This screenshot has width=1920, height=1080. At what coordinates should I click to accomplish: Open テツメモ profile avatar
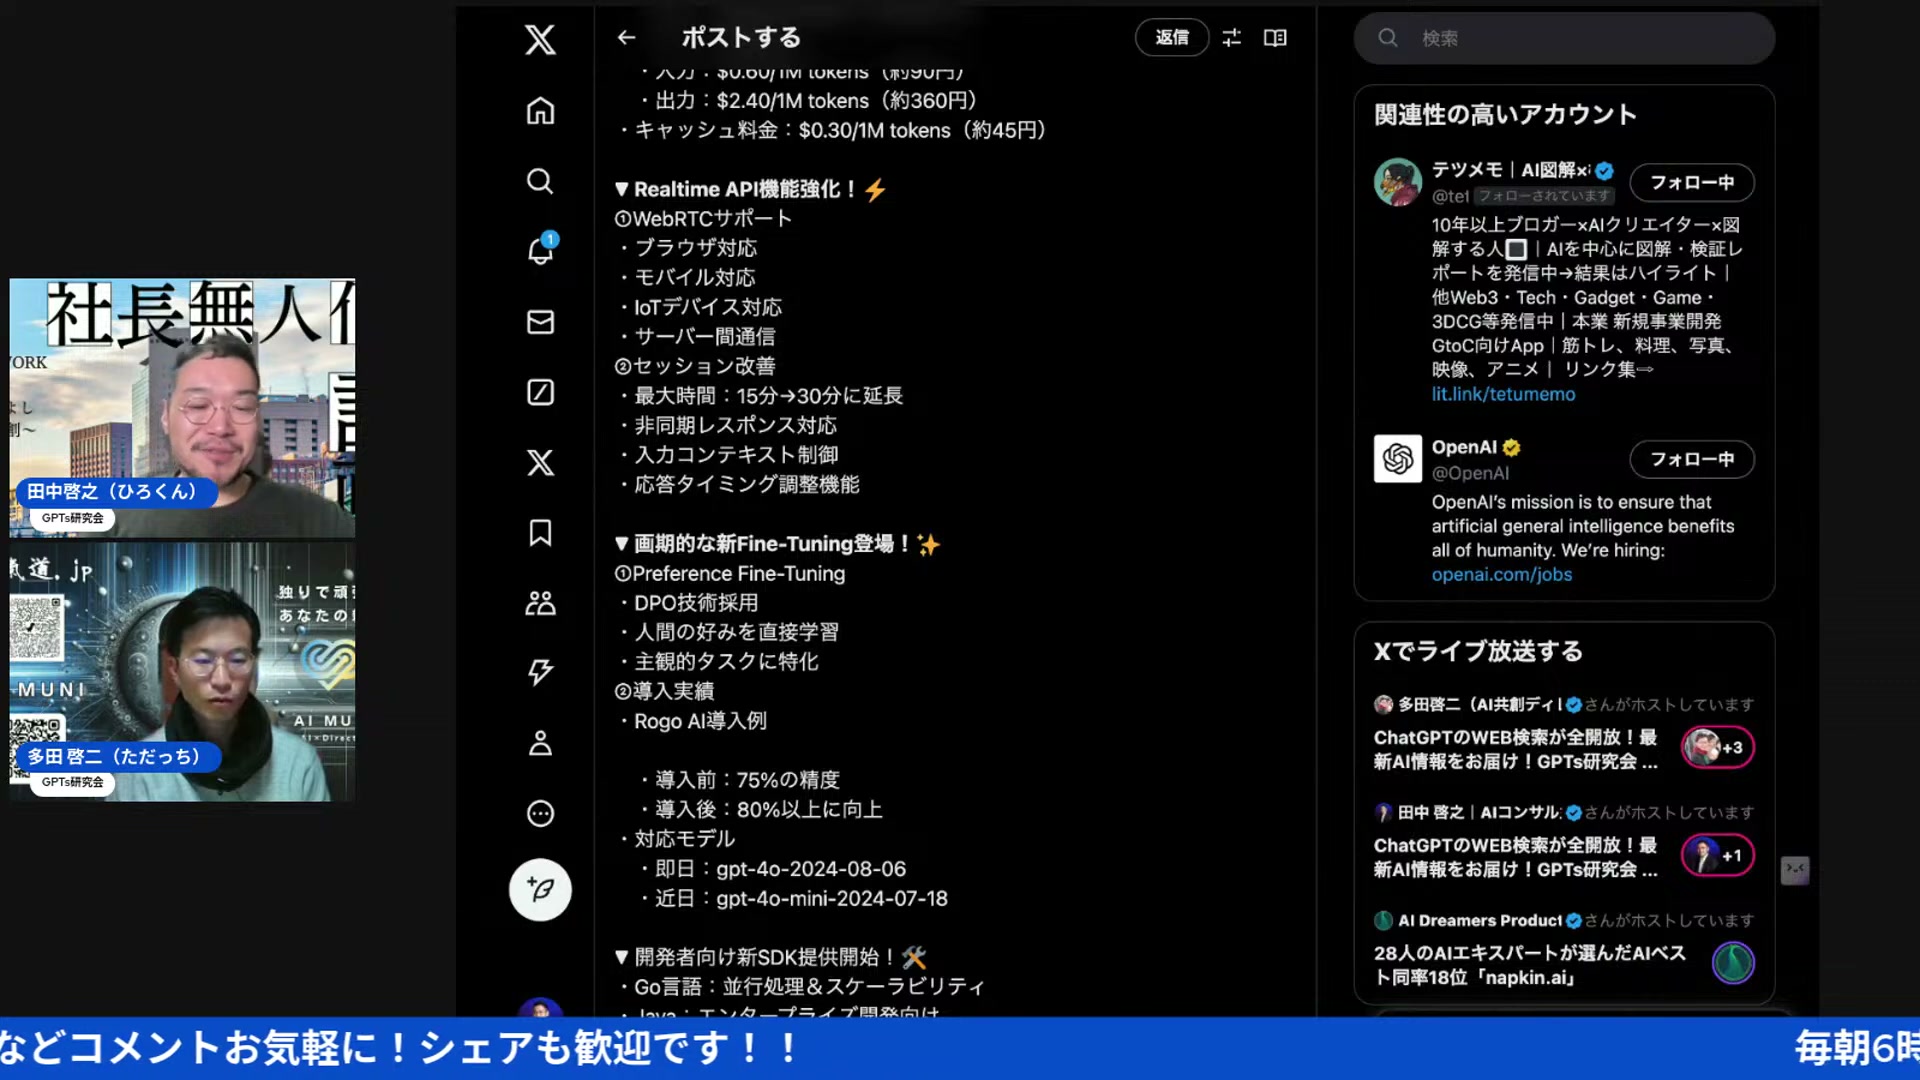click(x=1397, y=182)
